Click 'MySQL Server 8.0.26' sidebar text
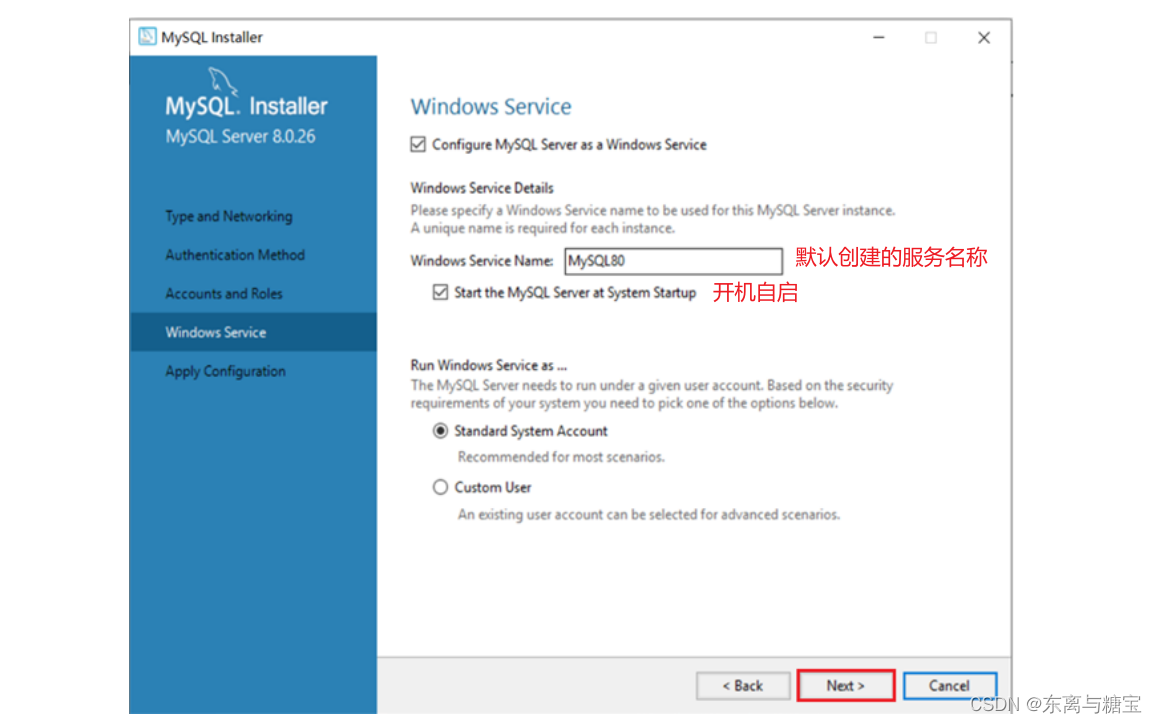Screen dimensions: 1157x723 (x=240, y=136)
